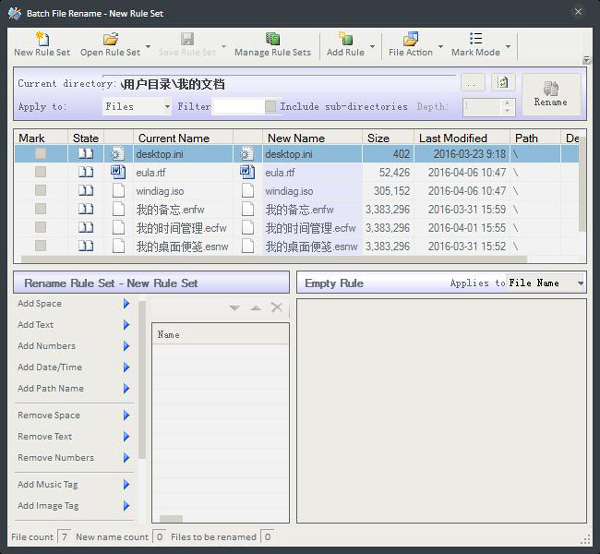Select Remove Space rule item

[x=74, y=416]
